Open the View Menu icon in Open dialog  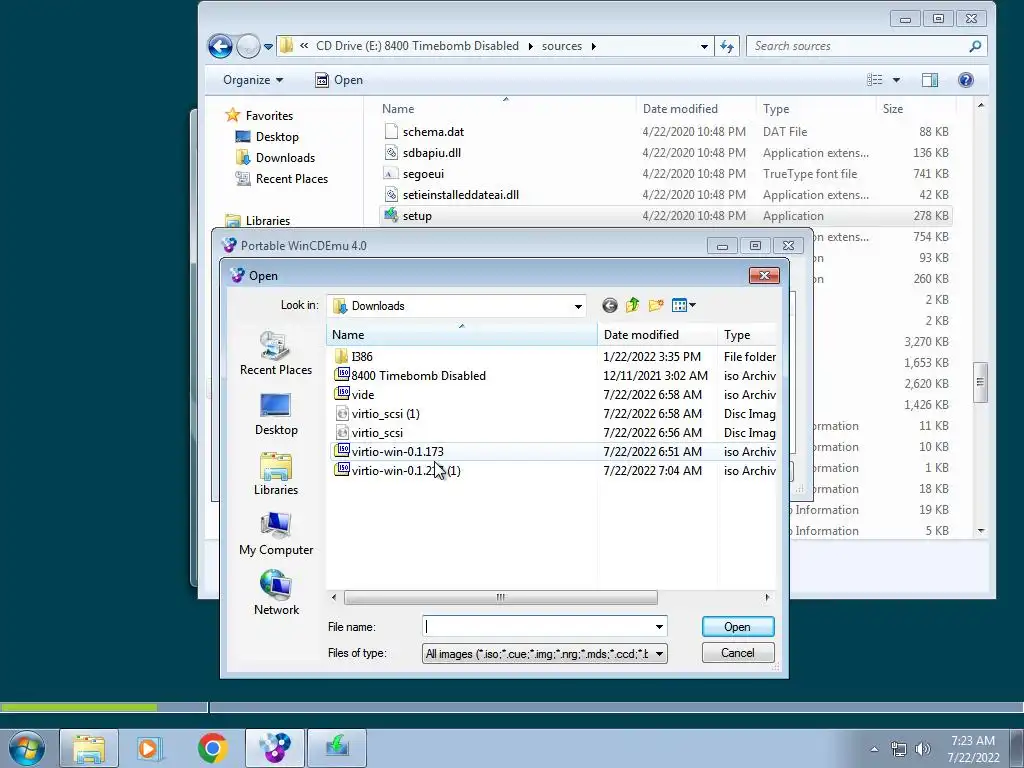pyautogui.click(x=683, y=305)
